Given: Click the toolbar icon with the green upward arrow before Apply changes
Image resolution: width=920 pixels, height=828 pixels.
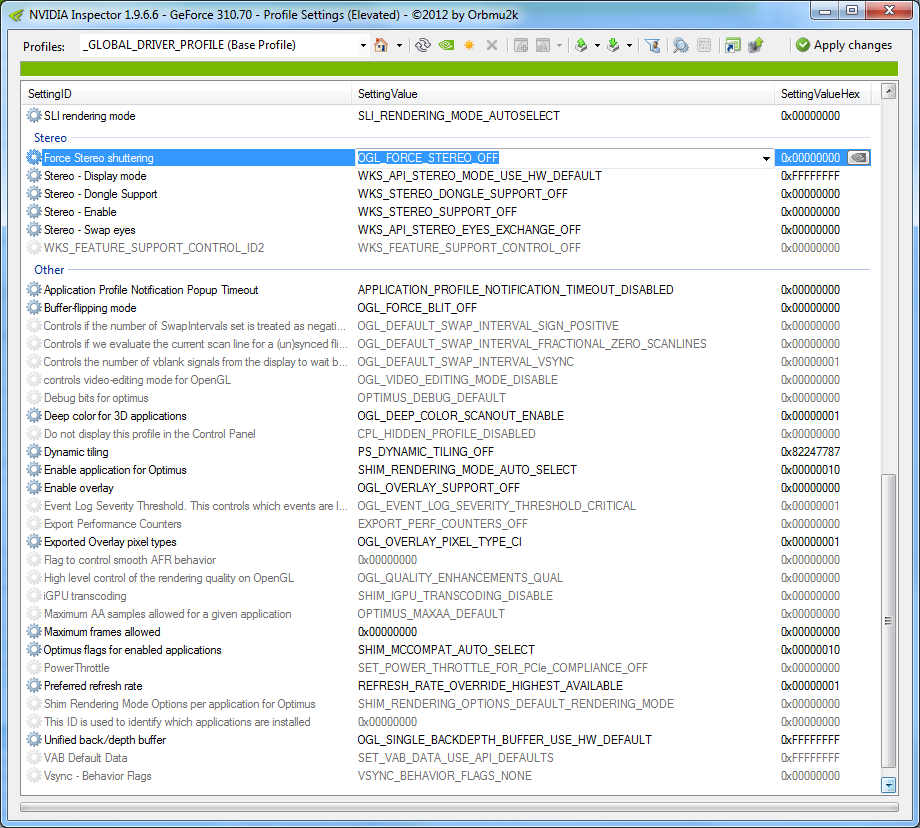Looking at the screenshot, I should pos(756,45).
